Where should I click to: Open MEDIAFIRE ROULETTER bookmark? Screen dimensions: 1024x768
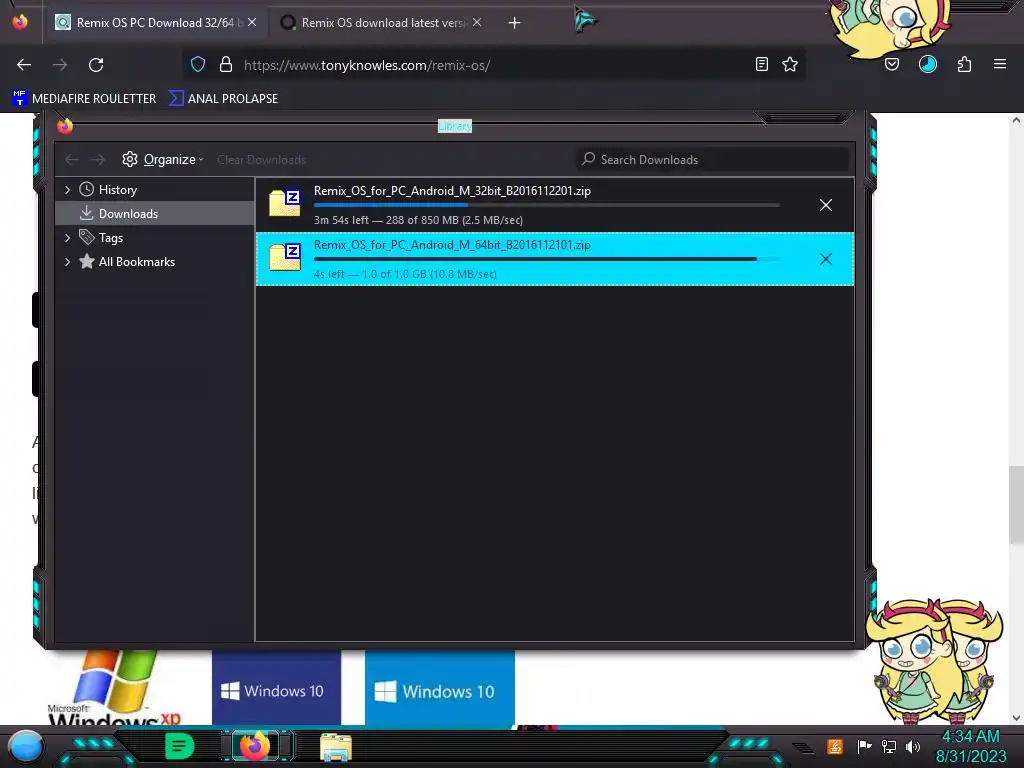pyautogui.click(x=84, y=99)
